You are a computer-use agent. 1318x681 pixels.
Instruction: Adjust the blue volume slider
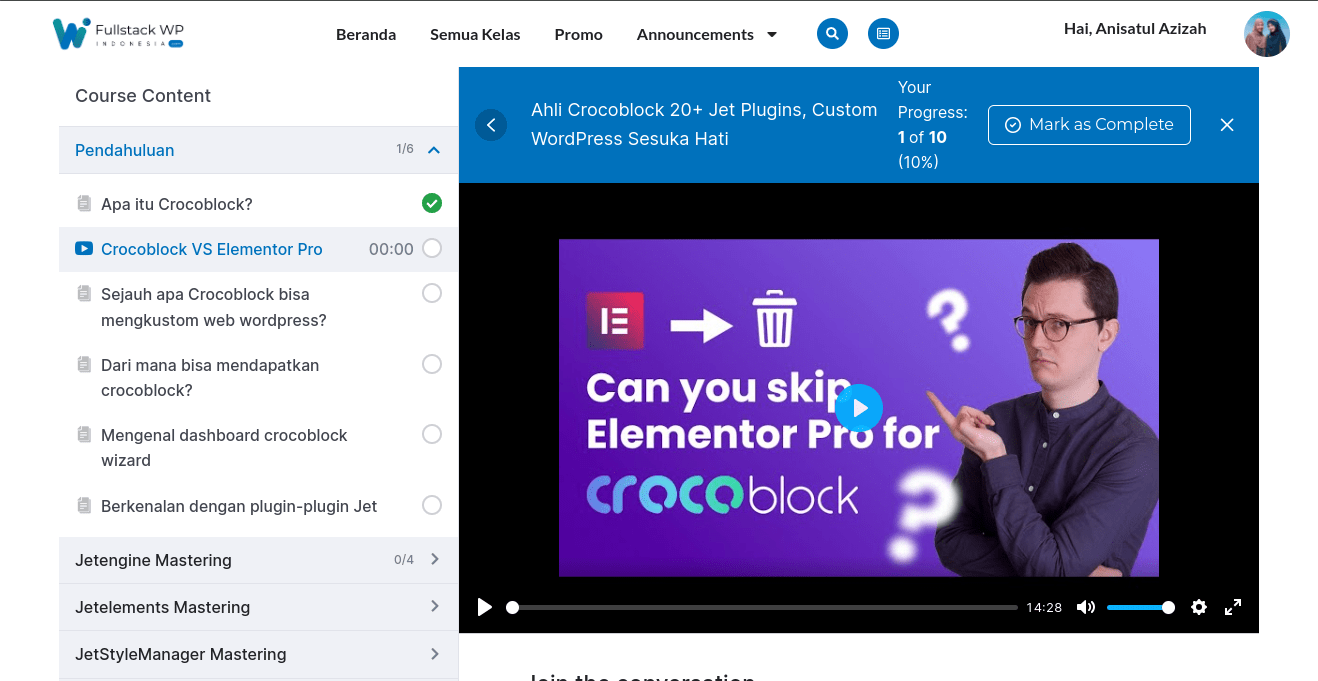[x=1140, y=607]
